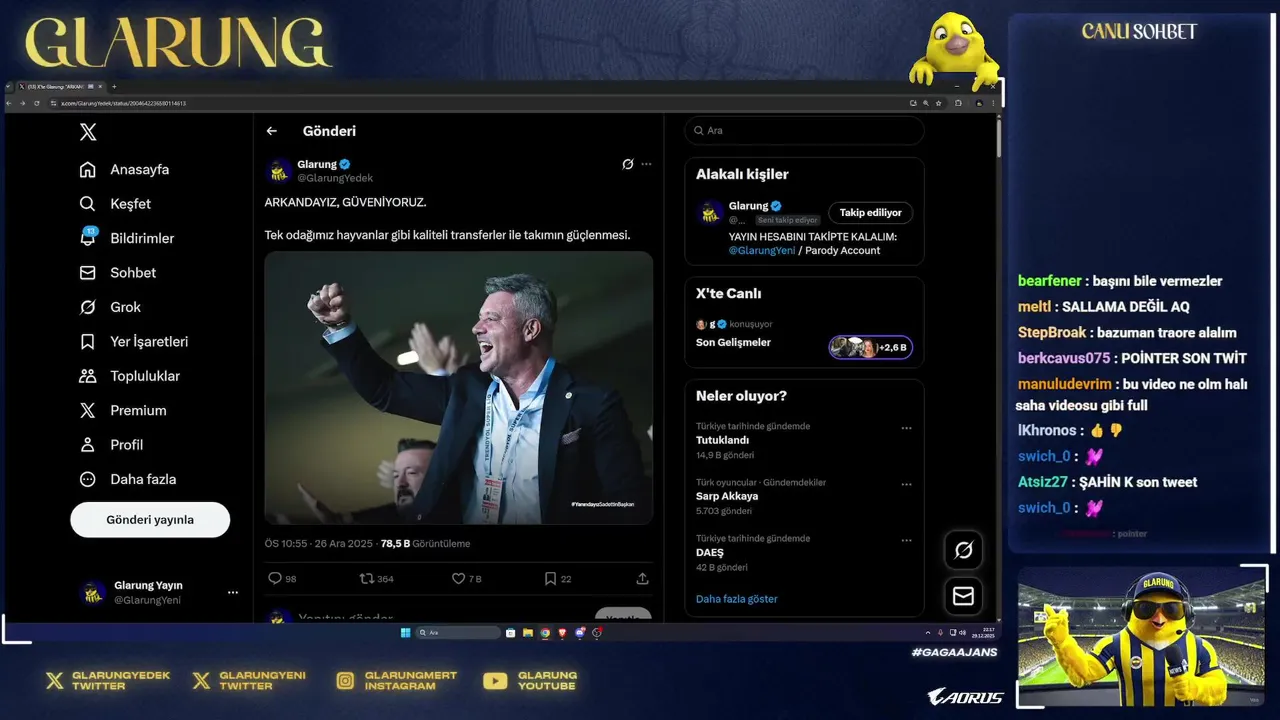Open Bildirimler notifications
The image size is (1280, 720).
127,238
